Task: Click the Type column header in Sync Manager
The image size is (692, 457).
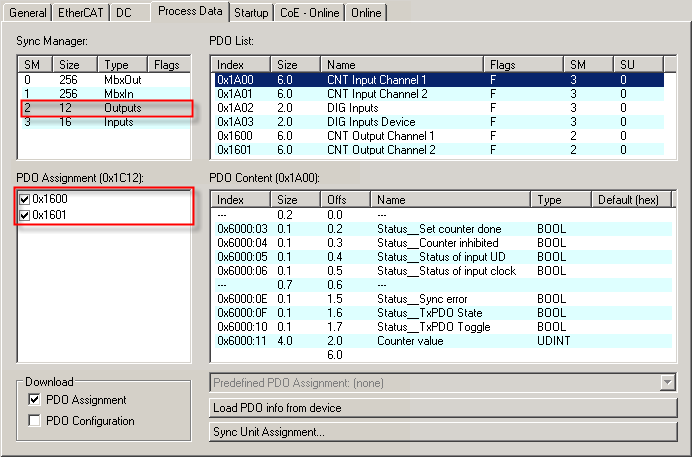Action: click(x=122, y=64)
